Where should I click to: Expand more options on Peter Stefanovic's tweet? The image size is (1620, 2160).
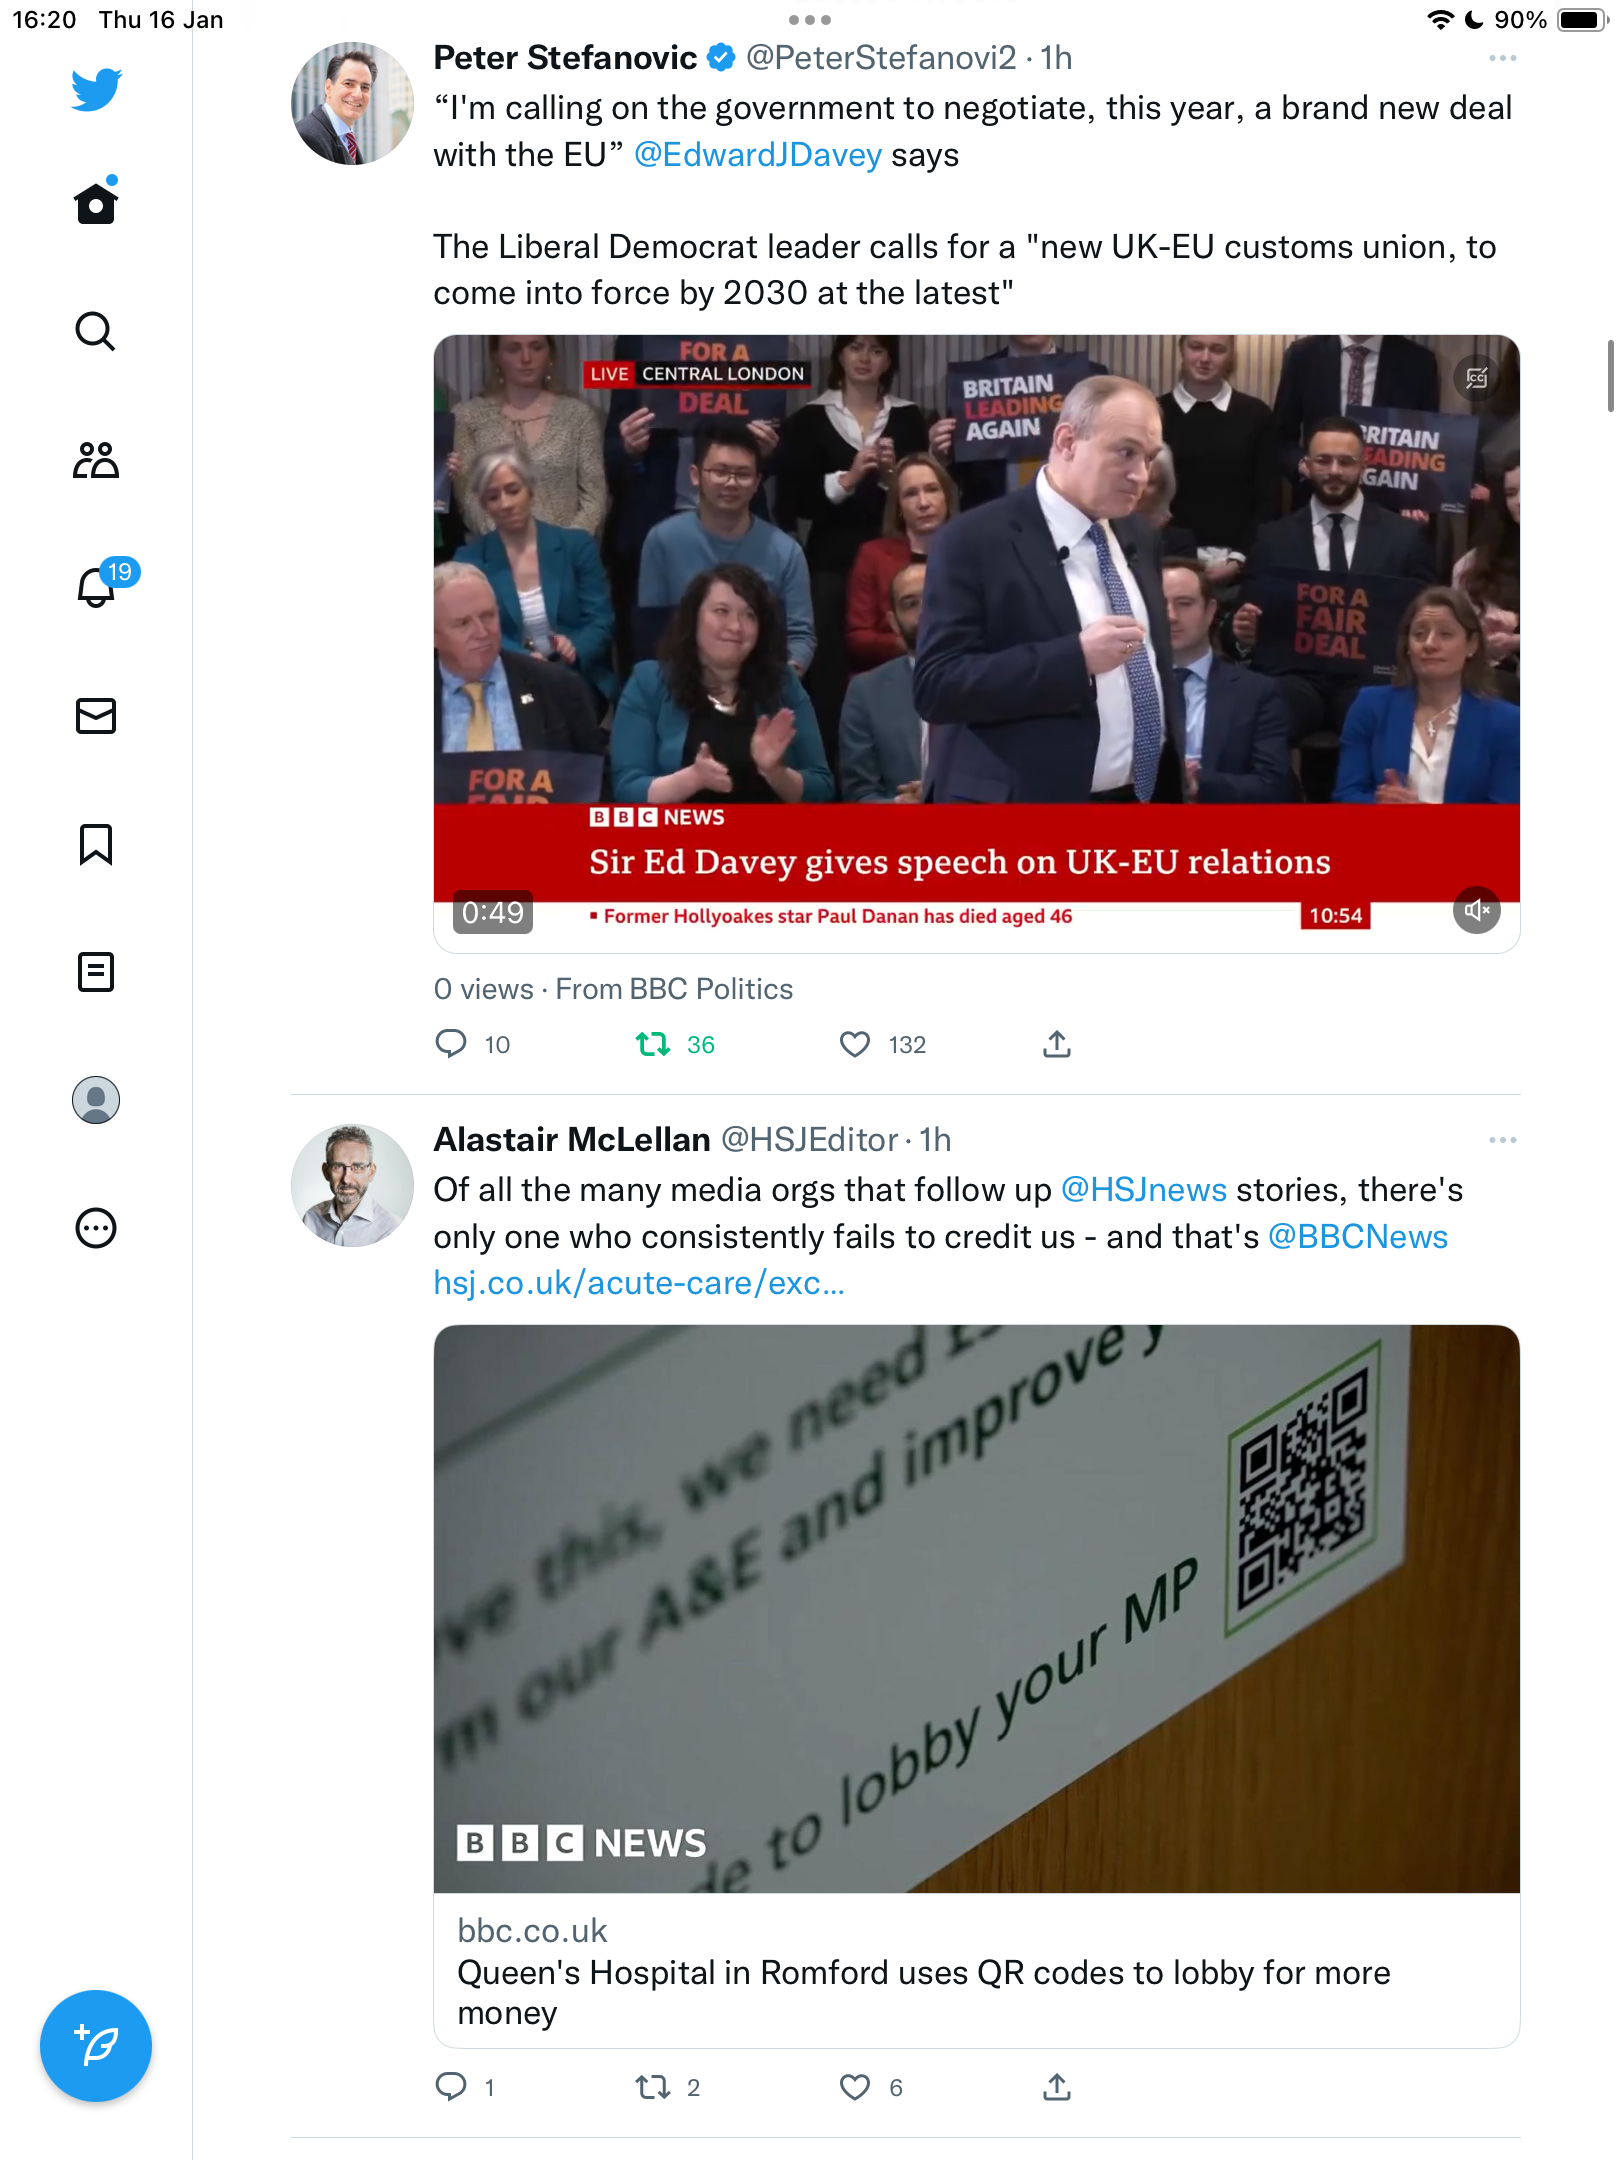click(x=1502, y=59)
